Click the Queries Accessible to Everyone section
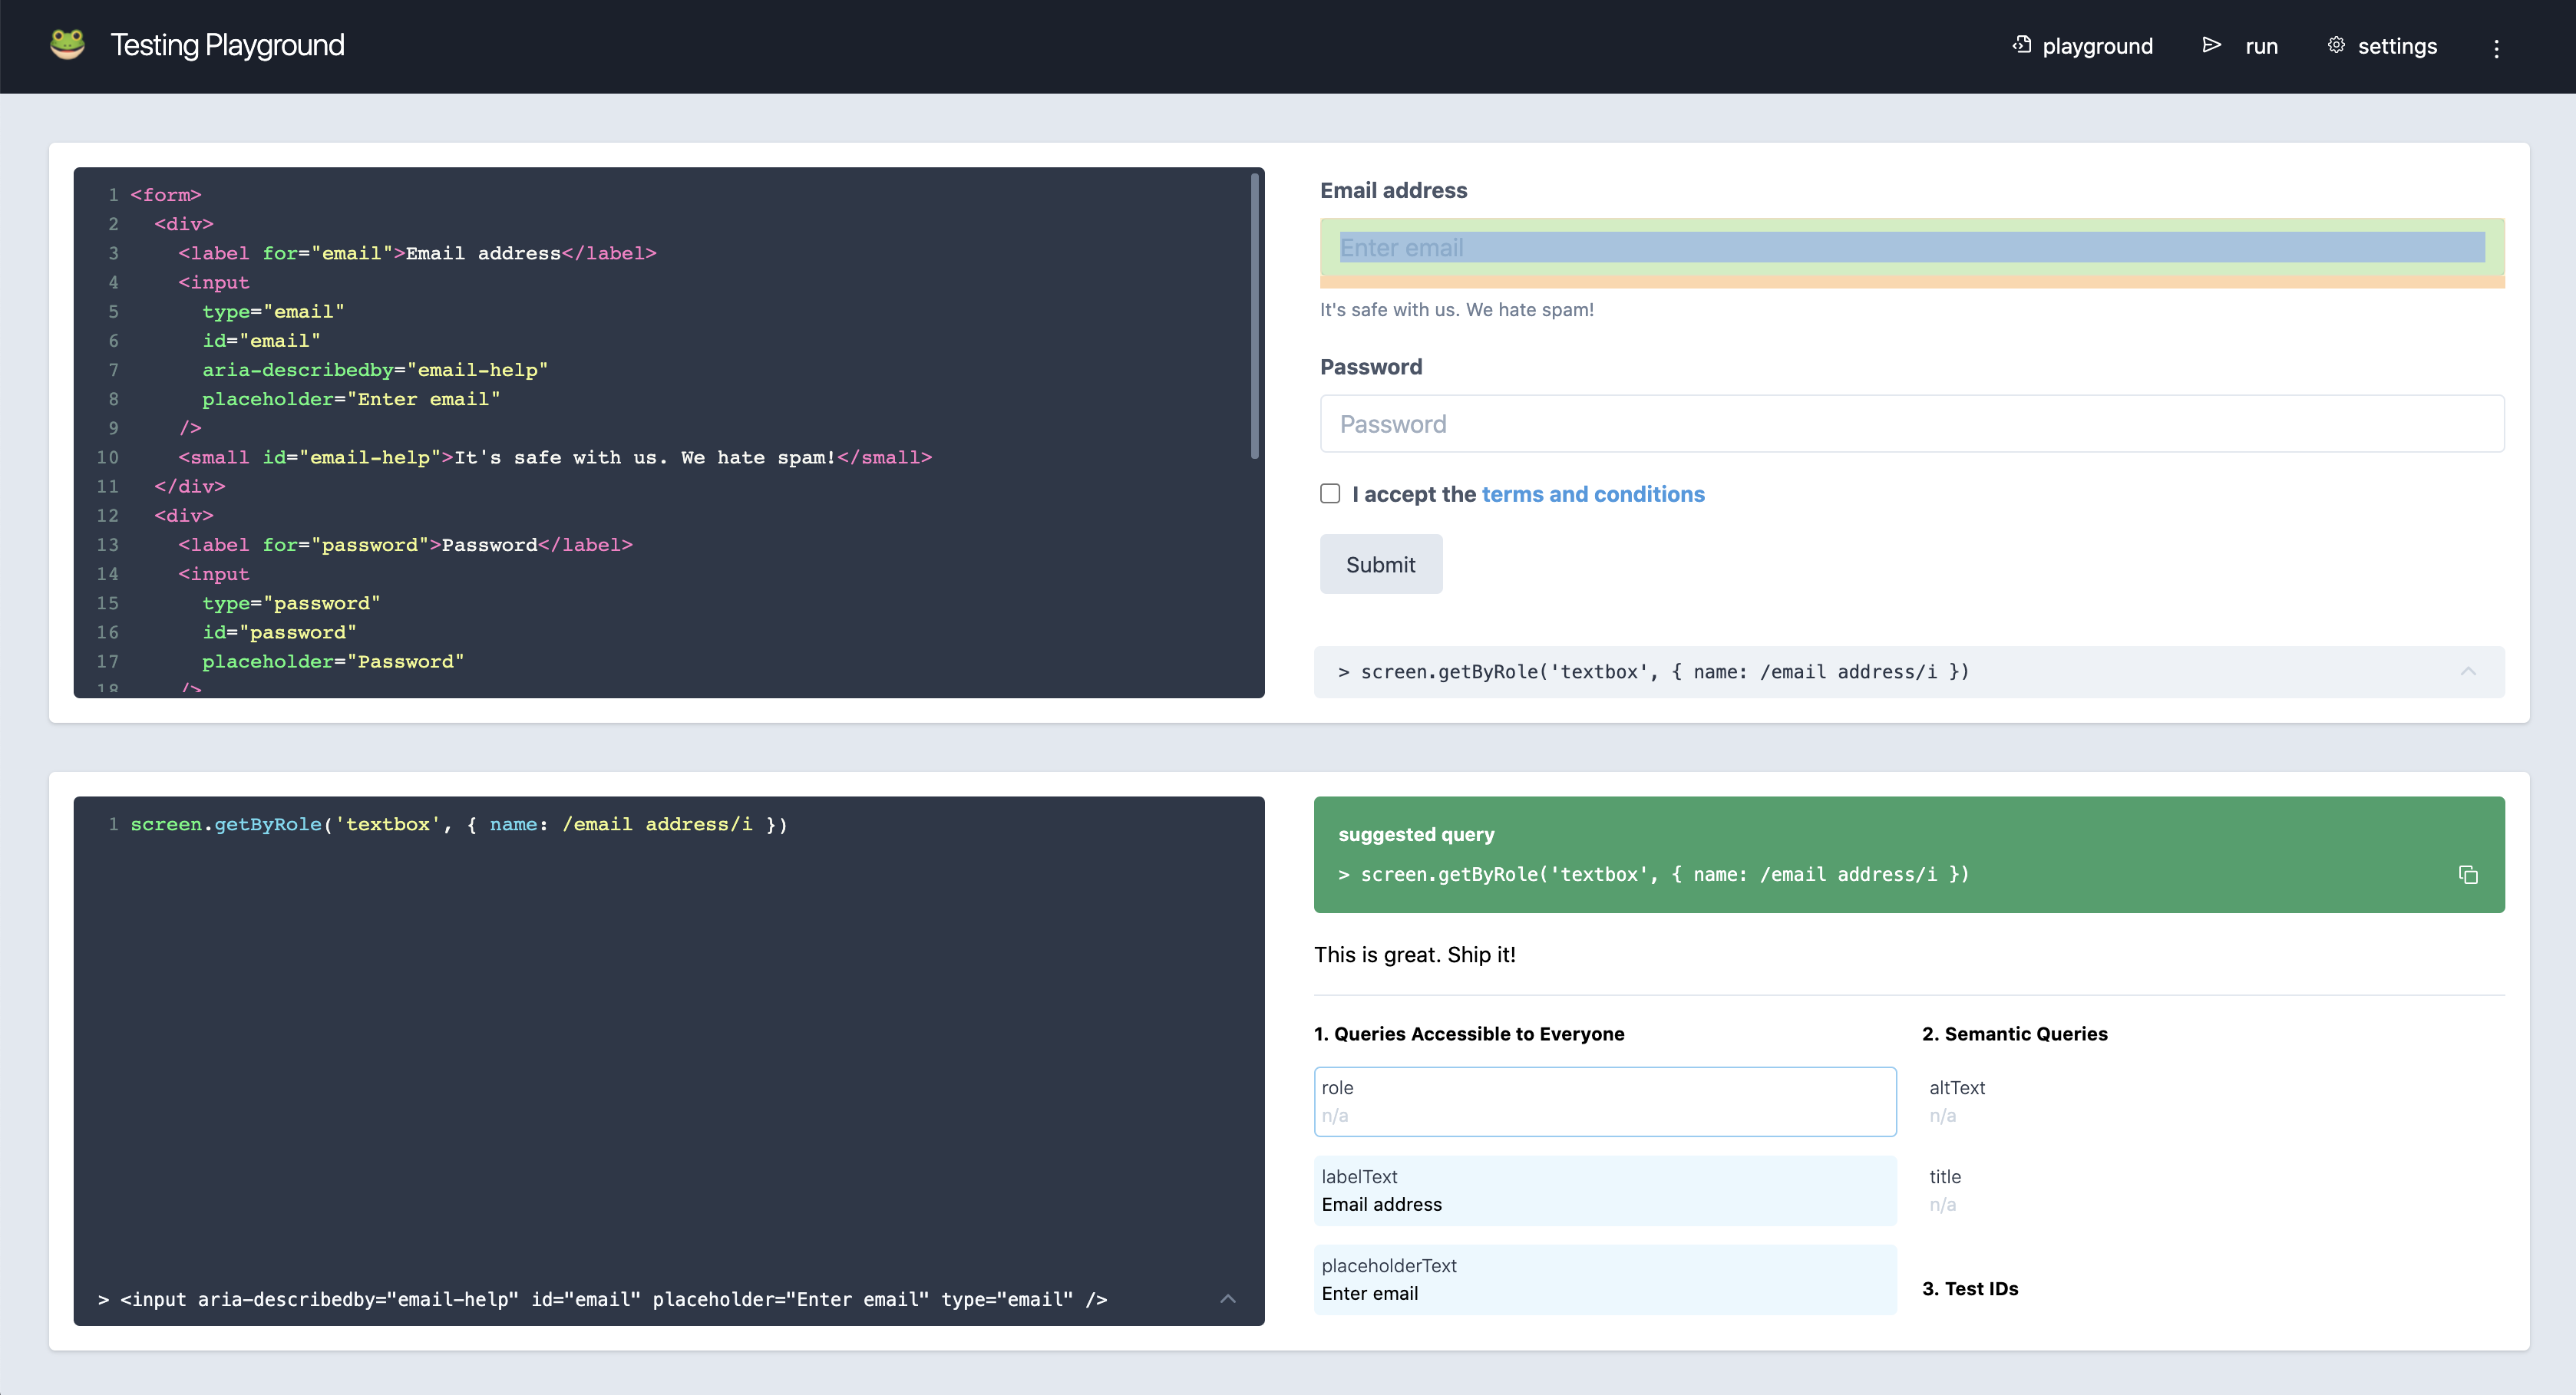2576x1395 pixels. point(1469,1033)
